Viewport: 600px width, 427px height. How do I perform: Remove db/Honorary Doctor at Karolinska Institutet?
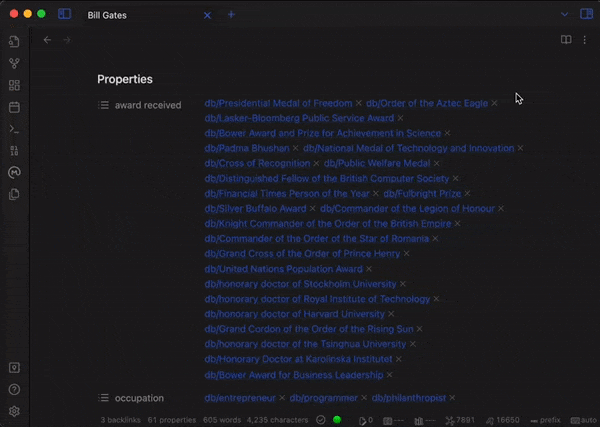point(398,359)
